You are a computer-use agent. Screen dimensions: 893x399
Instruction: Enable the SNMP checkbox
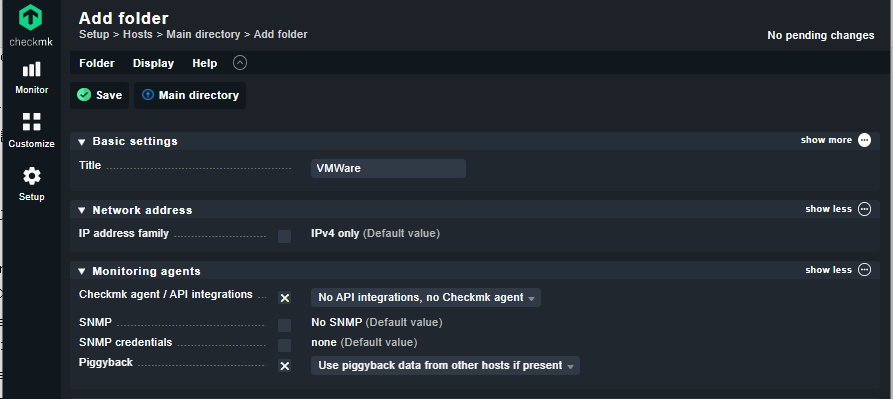(284, 325)
